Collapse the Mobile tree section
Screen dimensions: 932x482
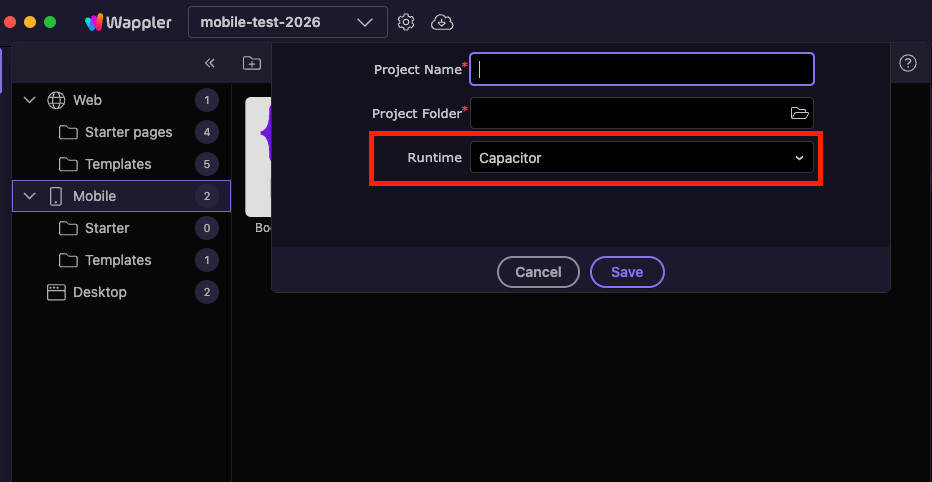29,196
